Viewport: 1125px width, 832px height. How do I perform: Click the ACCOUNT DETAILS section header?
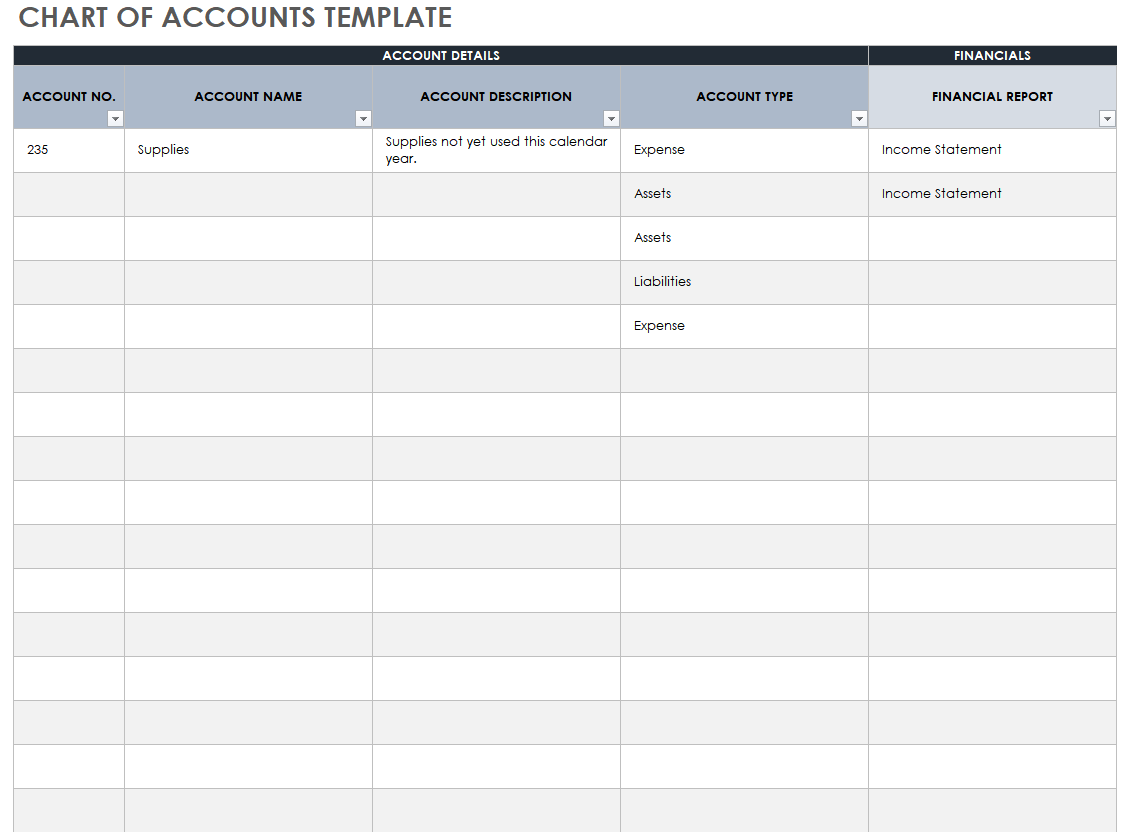pos(440,55)
